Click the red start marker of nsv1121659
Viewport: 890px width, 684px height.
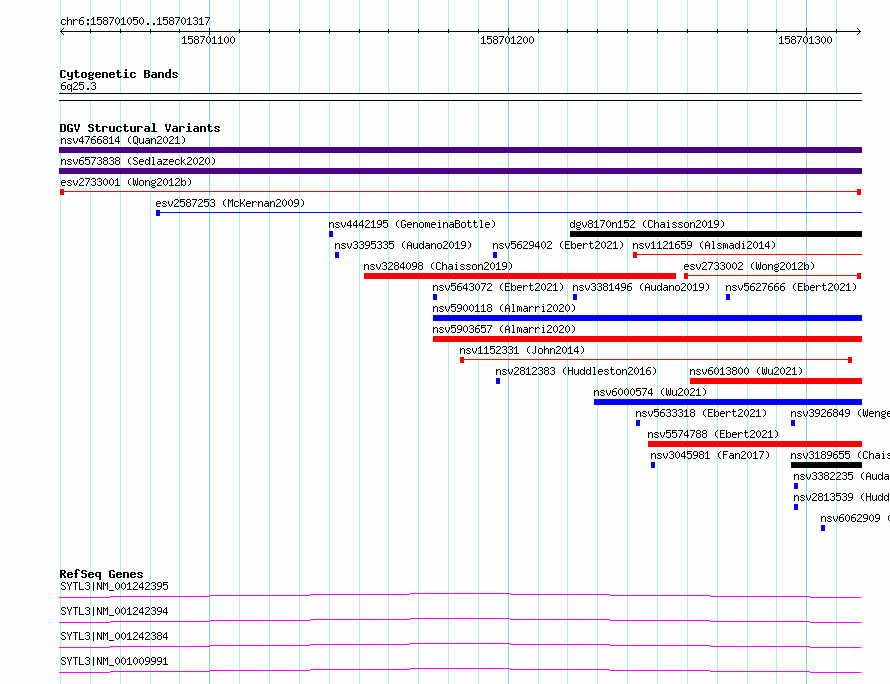click(x=635, y=255)
